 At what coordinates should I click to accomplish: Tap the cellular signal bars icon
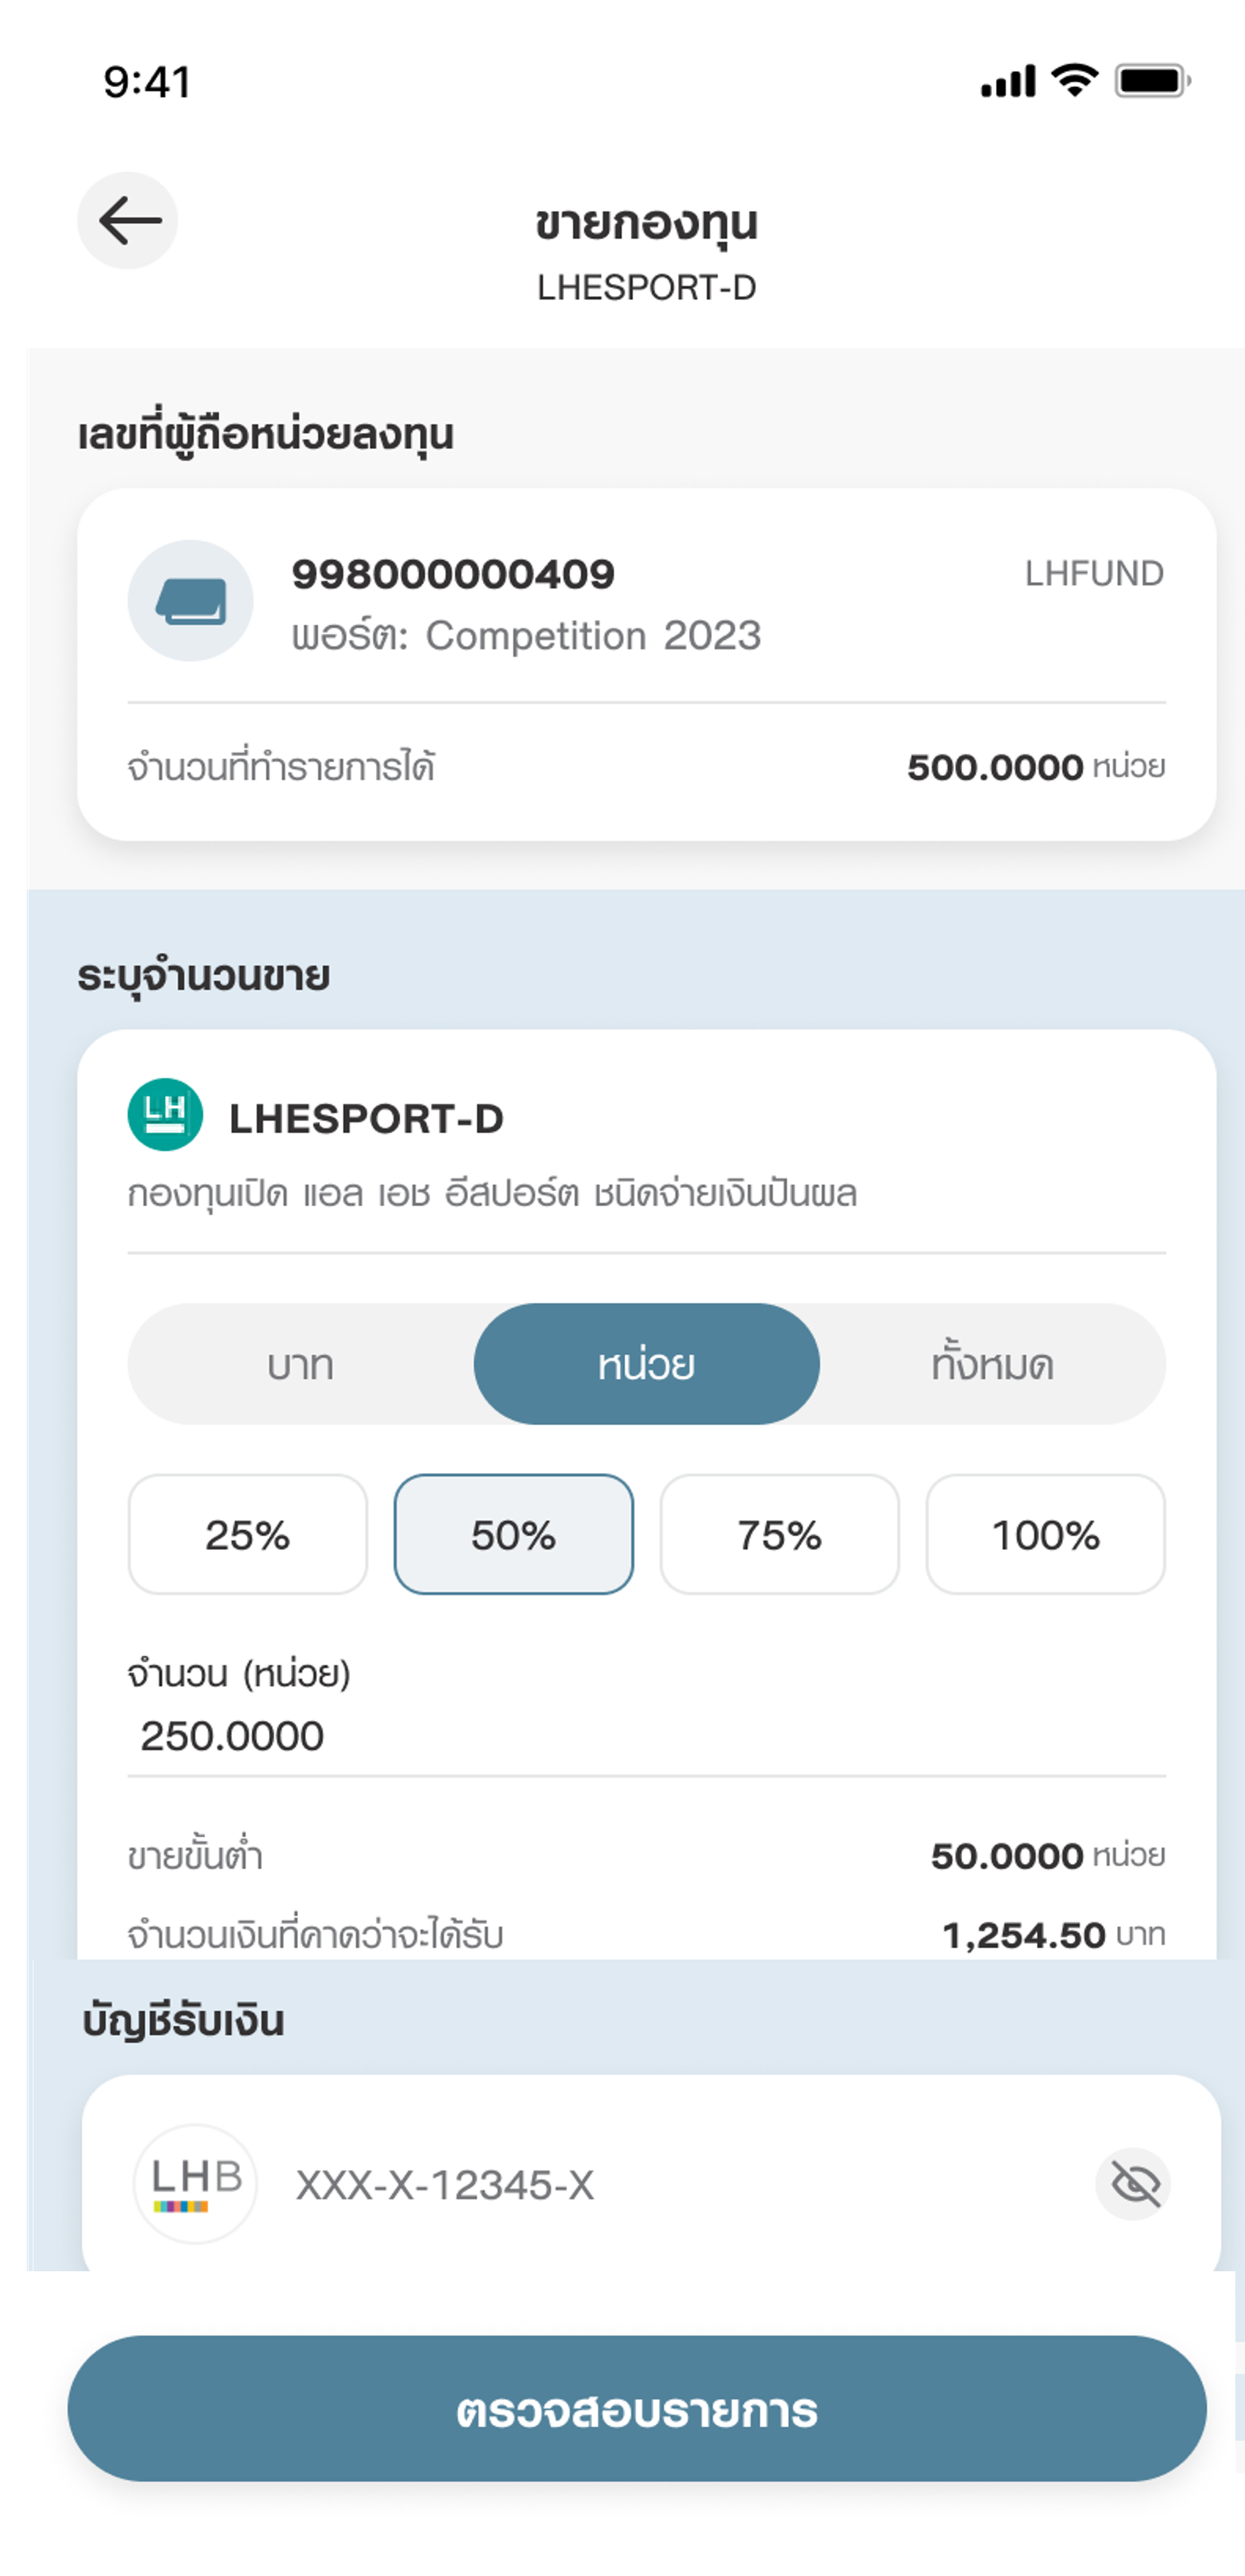coord(1008,82)
